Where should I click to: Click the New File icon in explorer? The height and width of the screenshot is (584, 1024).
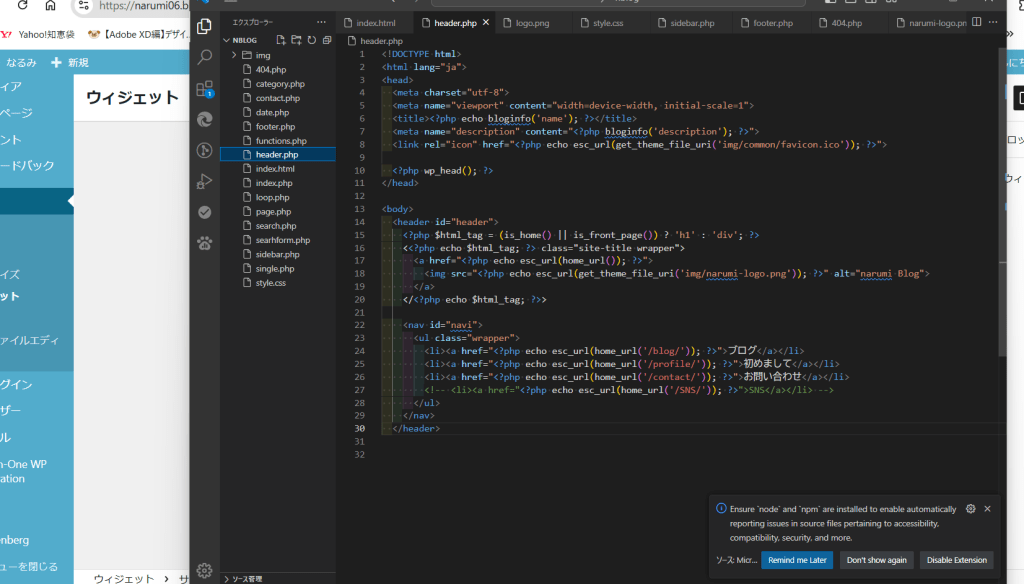tap(281, 40)
